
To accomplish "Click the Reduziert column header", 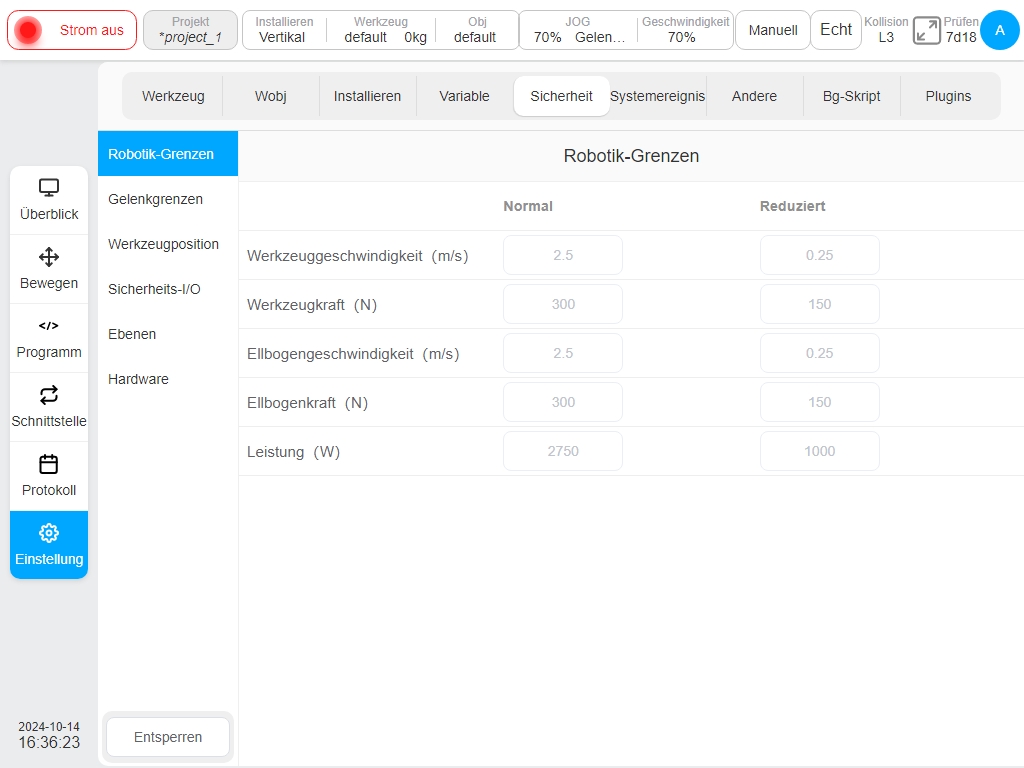I will click(792, 206).
